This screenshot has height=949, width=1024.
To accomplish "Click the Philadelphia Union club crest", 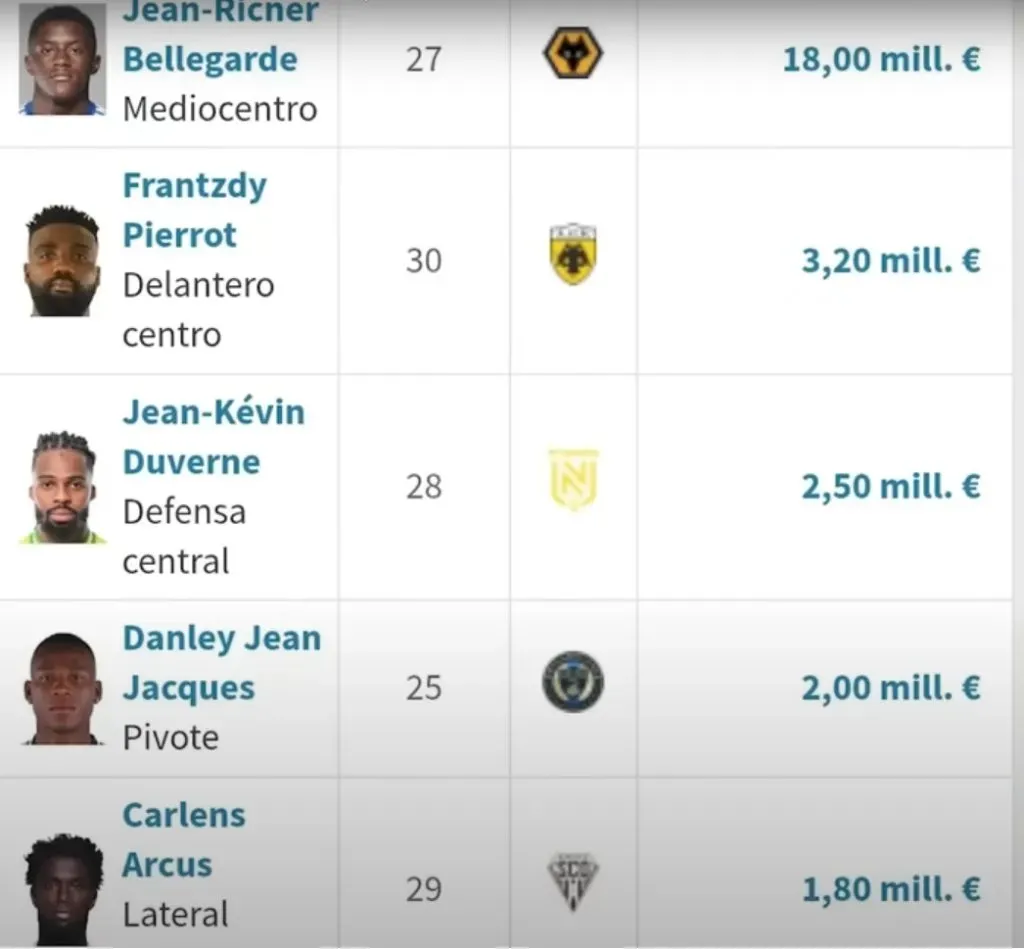I will point(573,682).
